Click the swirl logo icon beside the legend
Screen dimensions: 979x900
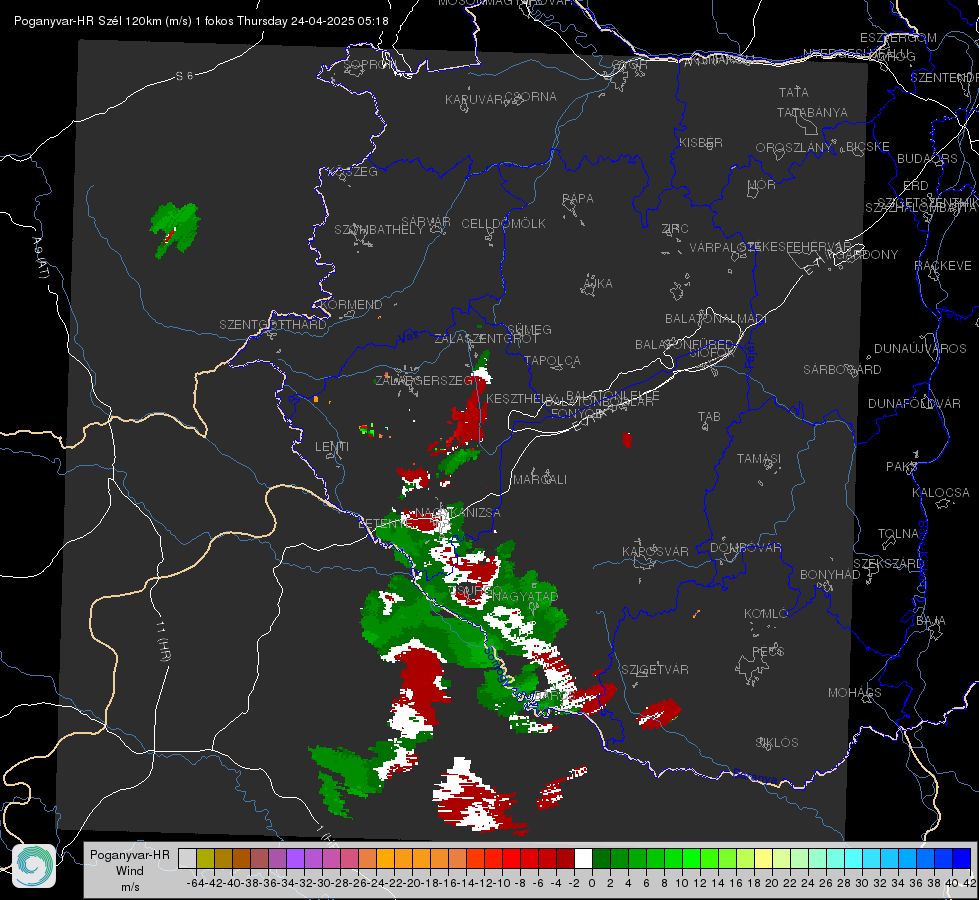coord(34,866)
